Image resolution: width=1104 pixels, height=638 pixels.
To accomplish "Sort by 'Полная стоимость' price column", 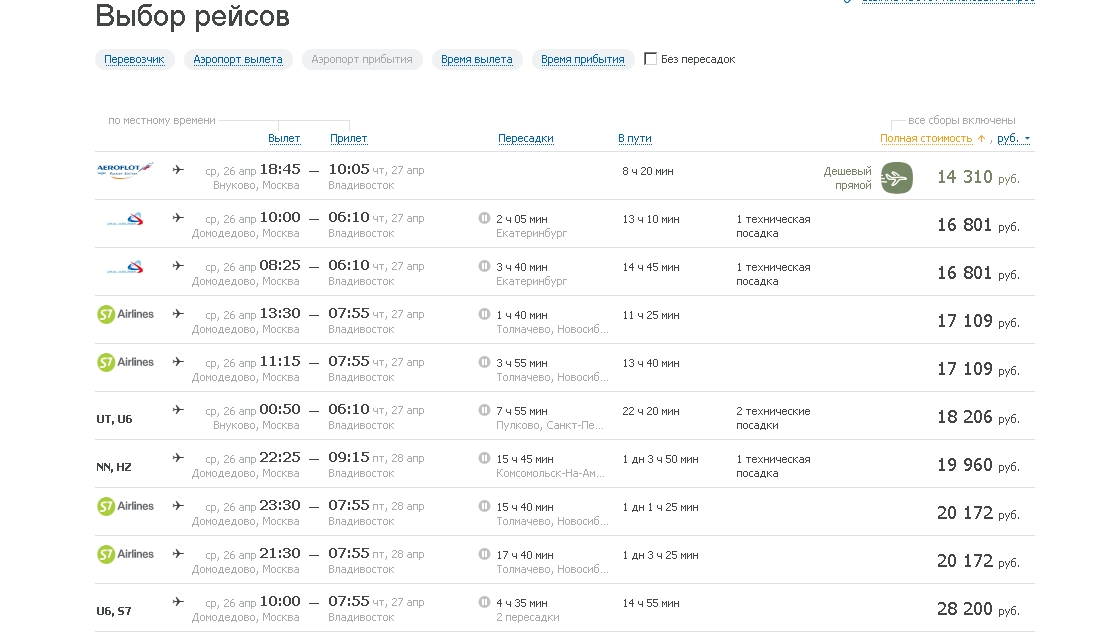I will pyautogui.click(x=926, y=138).
